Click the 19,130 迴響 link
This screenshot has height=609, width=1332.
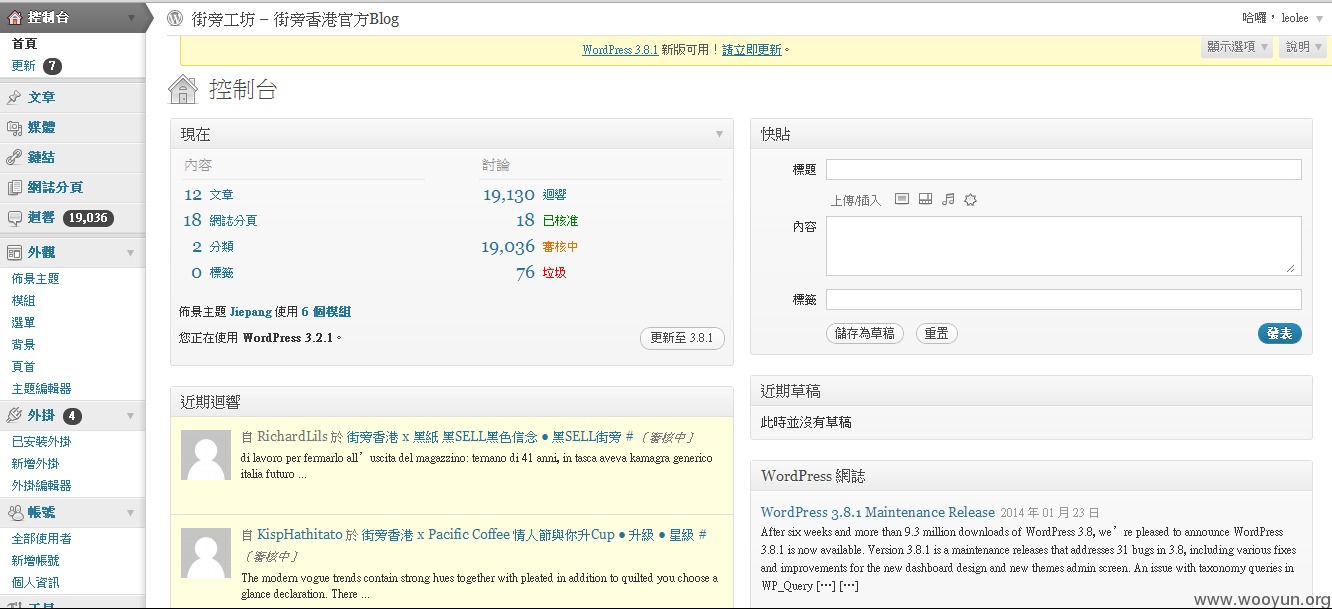click(524, 195)
